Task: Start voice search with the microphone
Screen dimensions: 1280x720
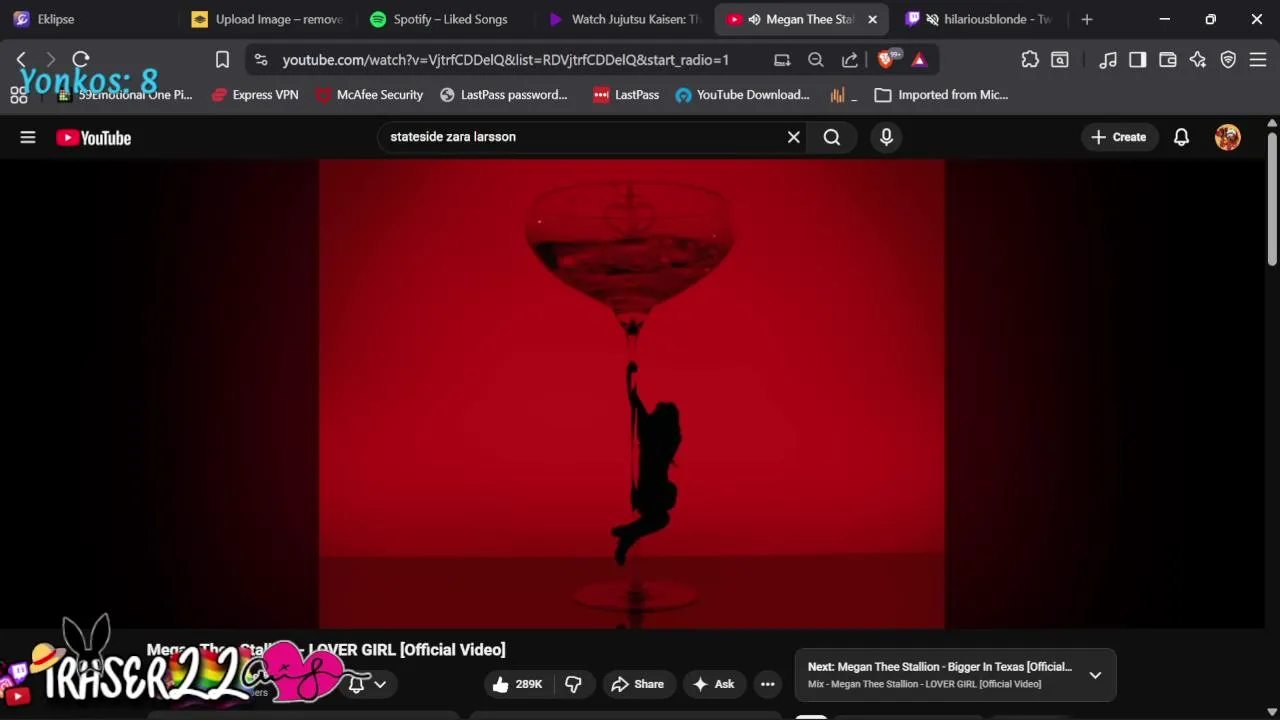Action: pos(886,137)
